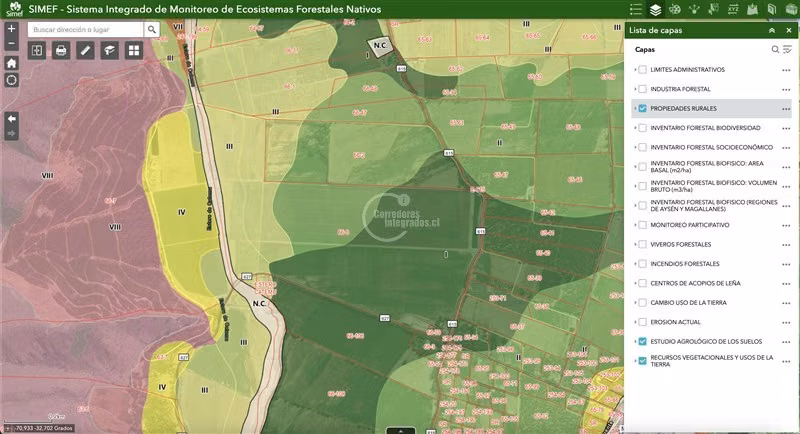Zoom in on the map

pyautogui.click(x=11, y=29)
